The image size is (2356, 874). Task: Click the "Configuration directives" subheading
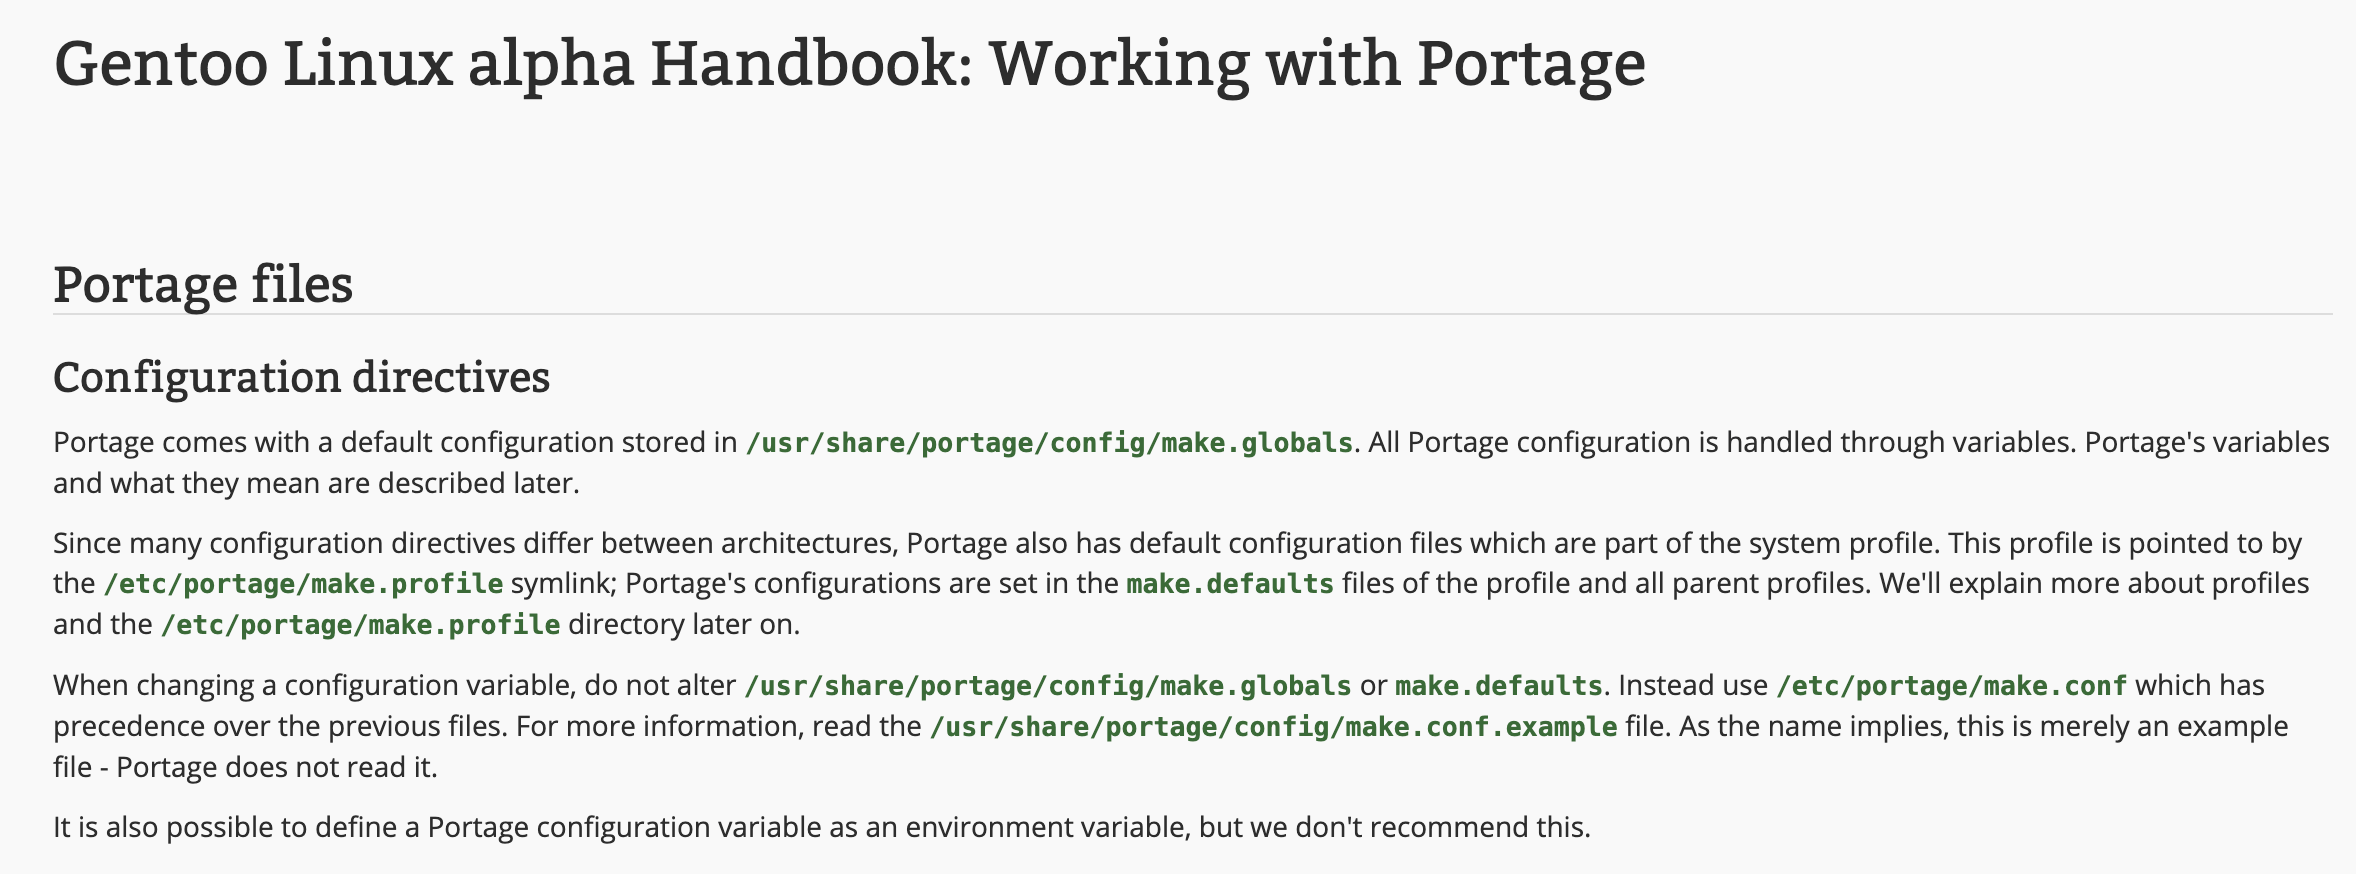tap(301, 377)
